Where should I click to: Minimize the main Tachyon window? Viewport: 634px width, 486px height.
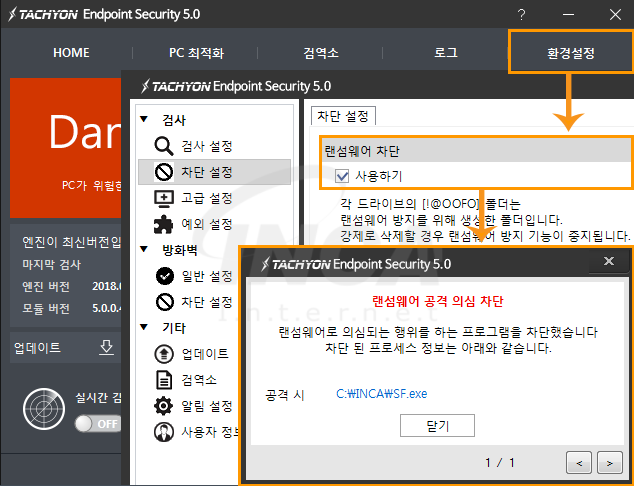click(x=568, y=15)
